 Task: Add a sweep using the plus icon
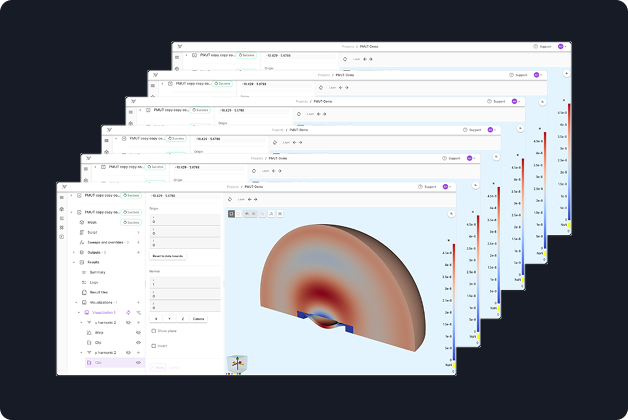coord(139,242)
